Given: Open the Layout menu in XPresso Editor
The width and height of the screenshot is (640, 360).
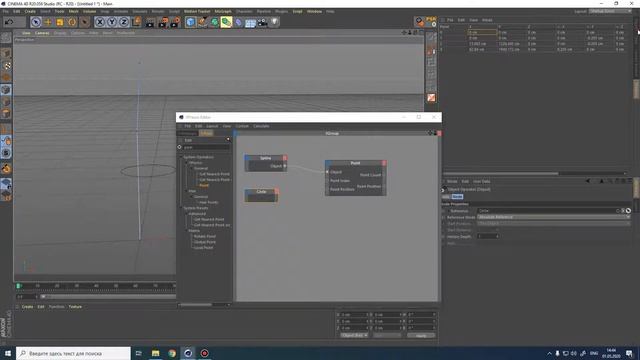Looking at the screenshot, I should click(212, 126).
